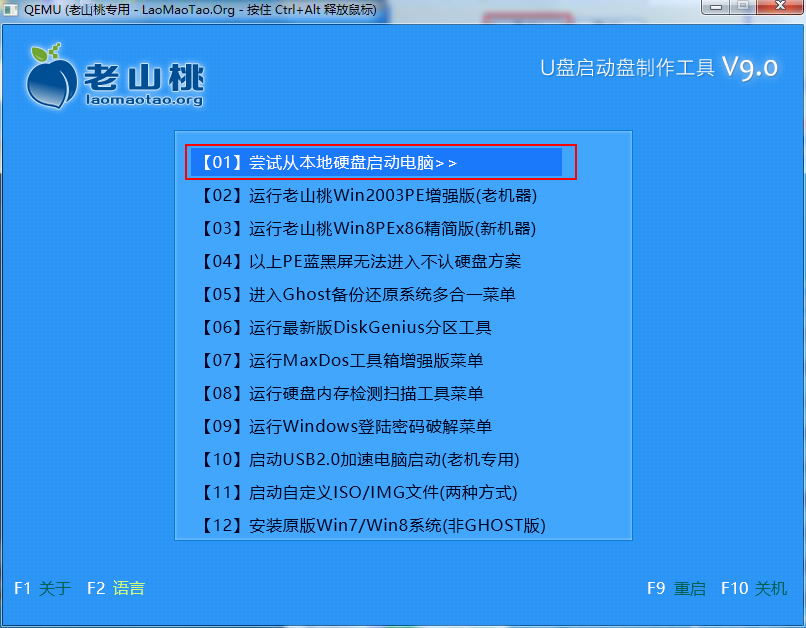
Task: Select 【01】尝试从本地硬盘启动电脑 menu entry
Action: (376, 162)
